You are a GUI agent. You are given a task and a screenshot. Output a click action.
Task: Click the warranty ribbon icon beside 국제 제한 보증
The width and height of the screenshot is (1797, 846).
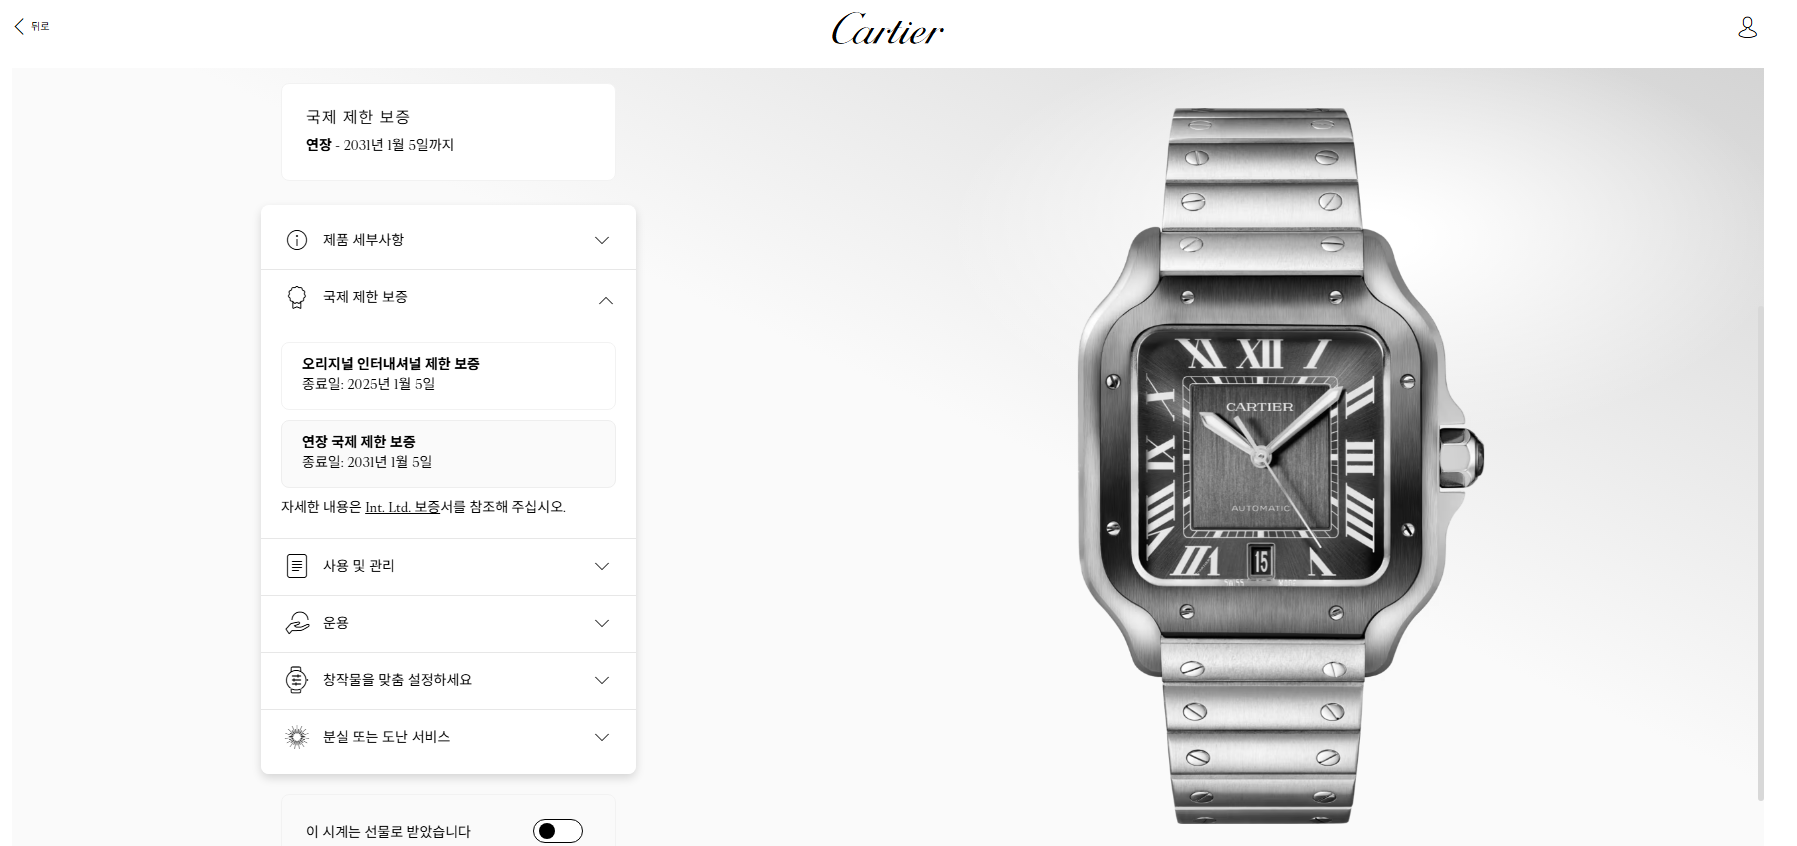297,297
